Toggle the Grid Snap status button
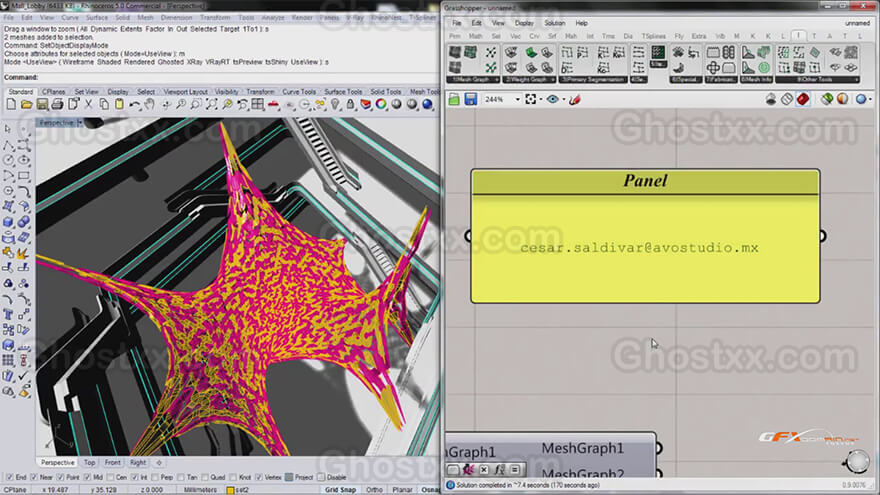This screenshot has width=880, height=495. (x=340, y=490)
